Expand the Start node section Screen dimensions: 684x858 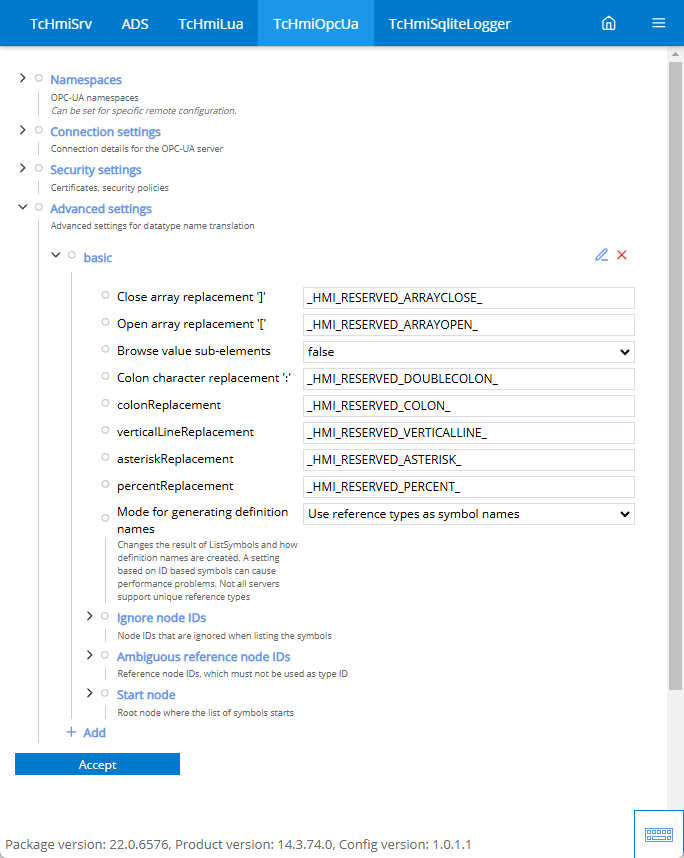(x=90, y=693)
